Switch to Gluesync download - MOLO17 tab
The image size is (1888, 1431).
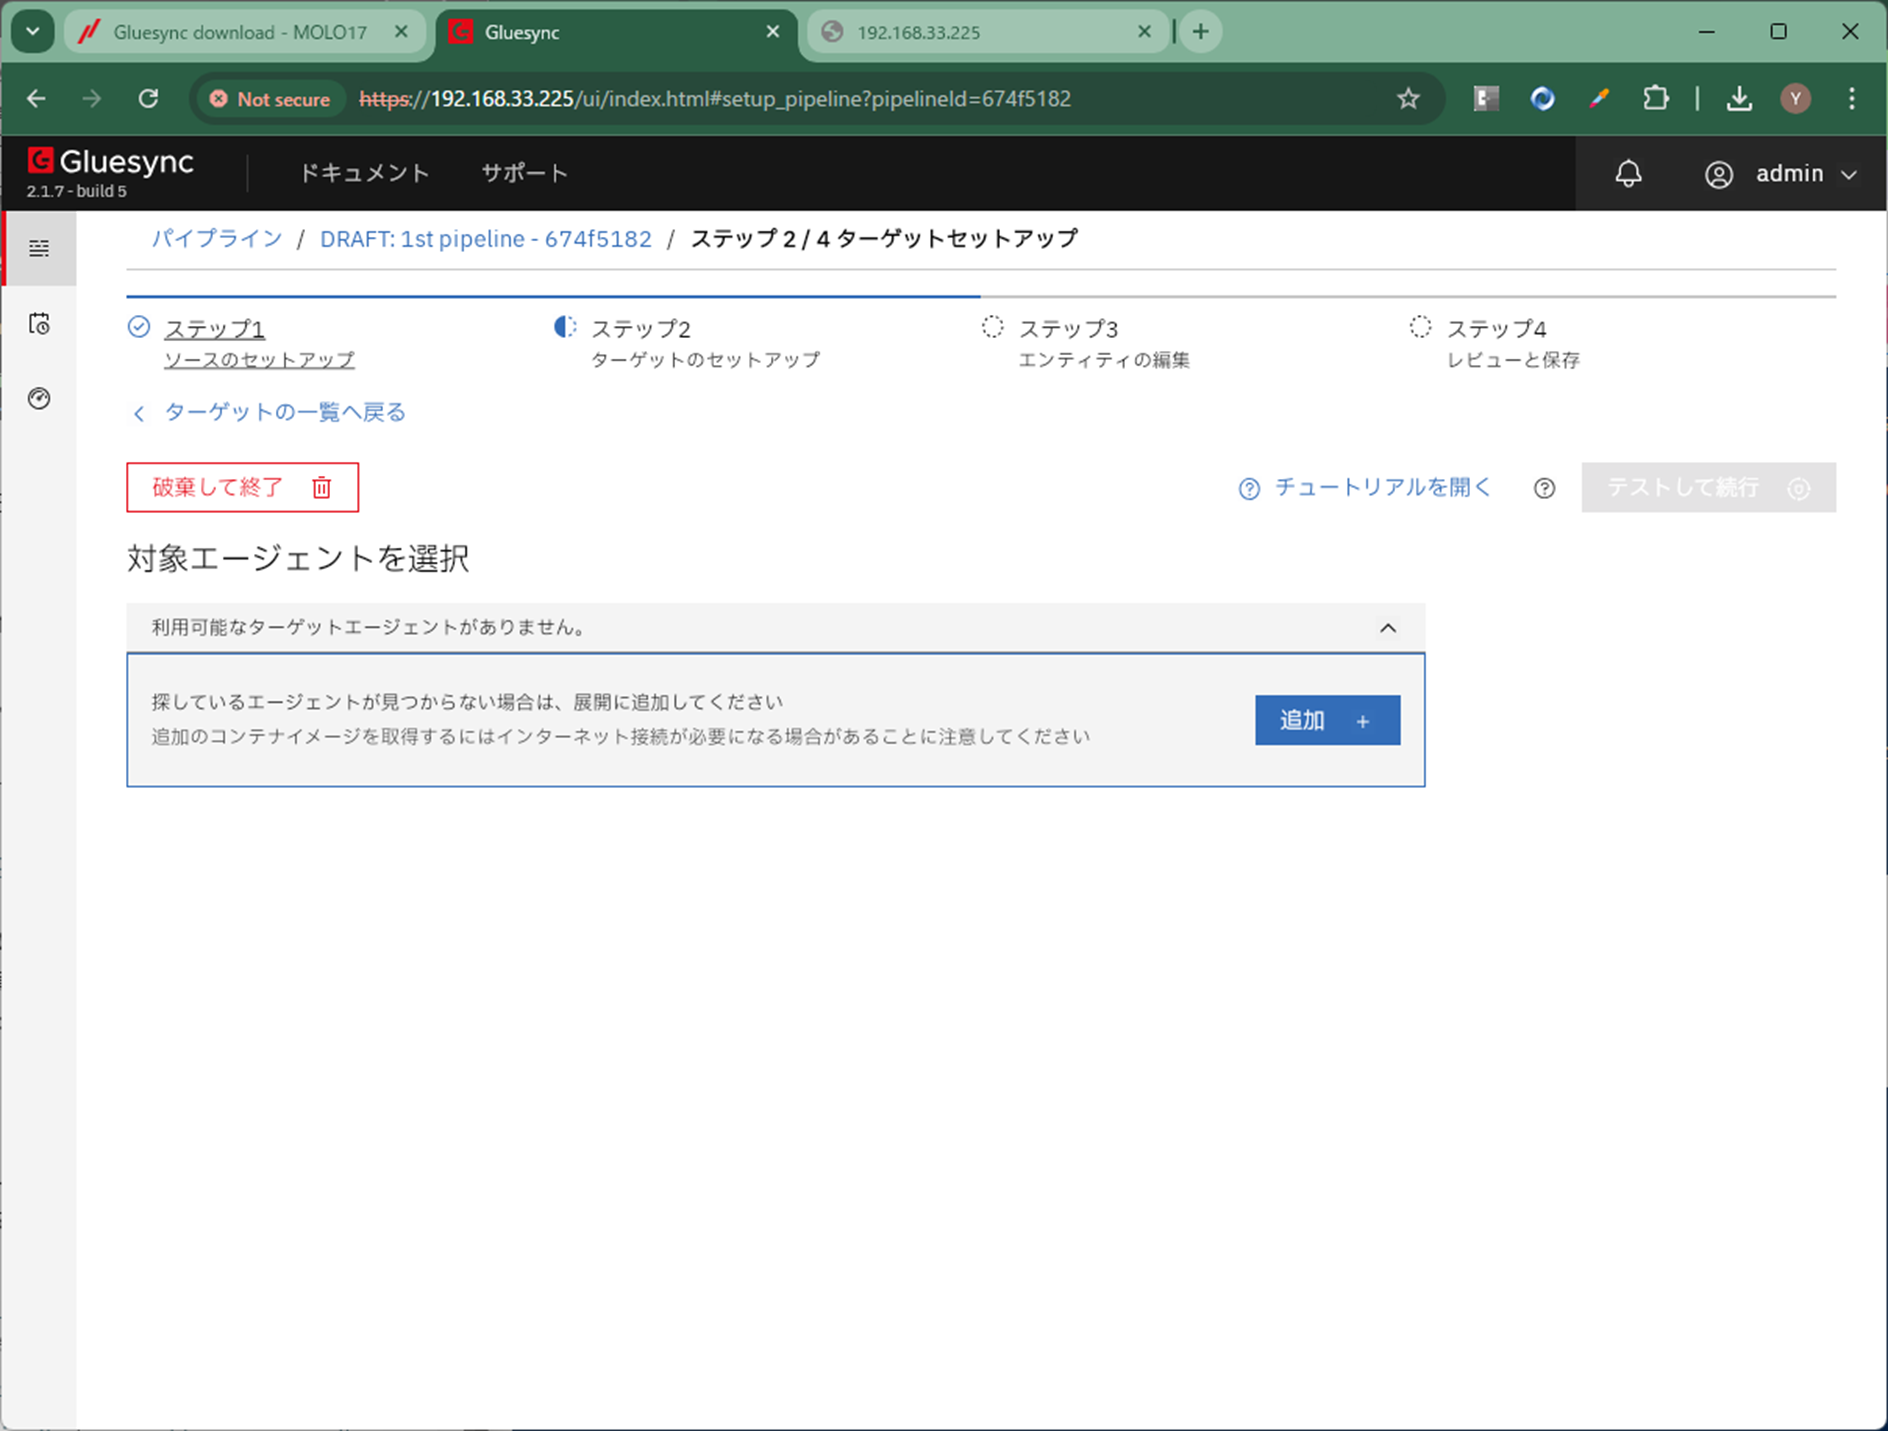(240, 32)
